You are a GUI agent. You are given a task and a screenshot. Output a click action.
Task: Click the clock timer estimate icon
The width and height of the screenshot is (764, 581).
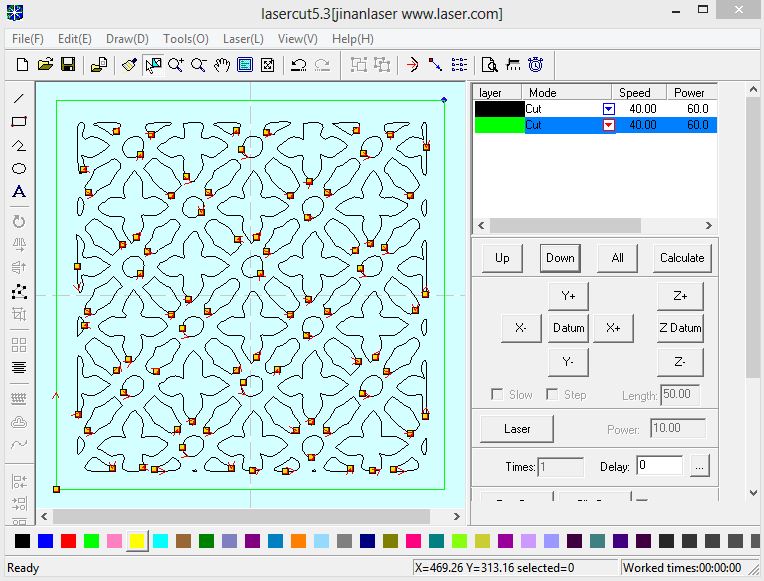point(535,64)
